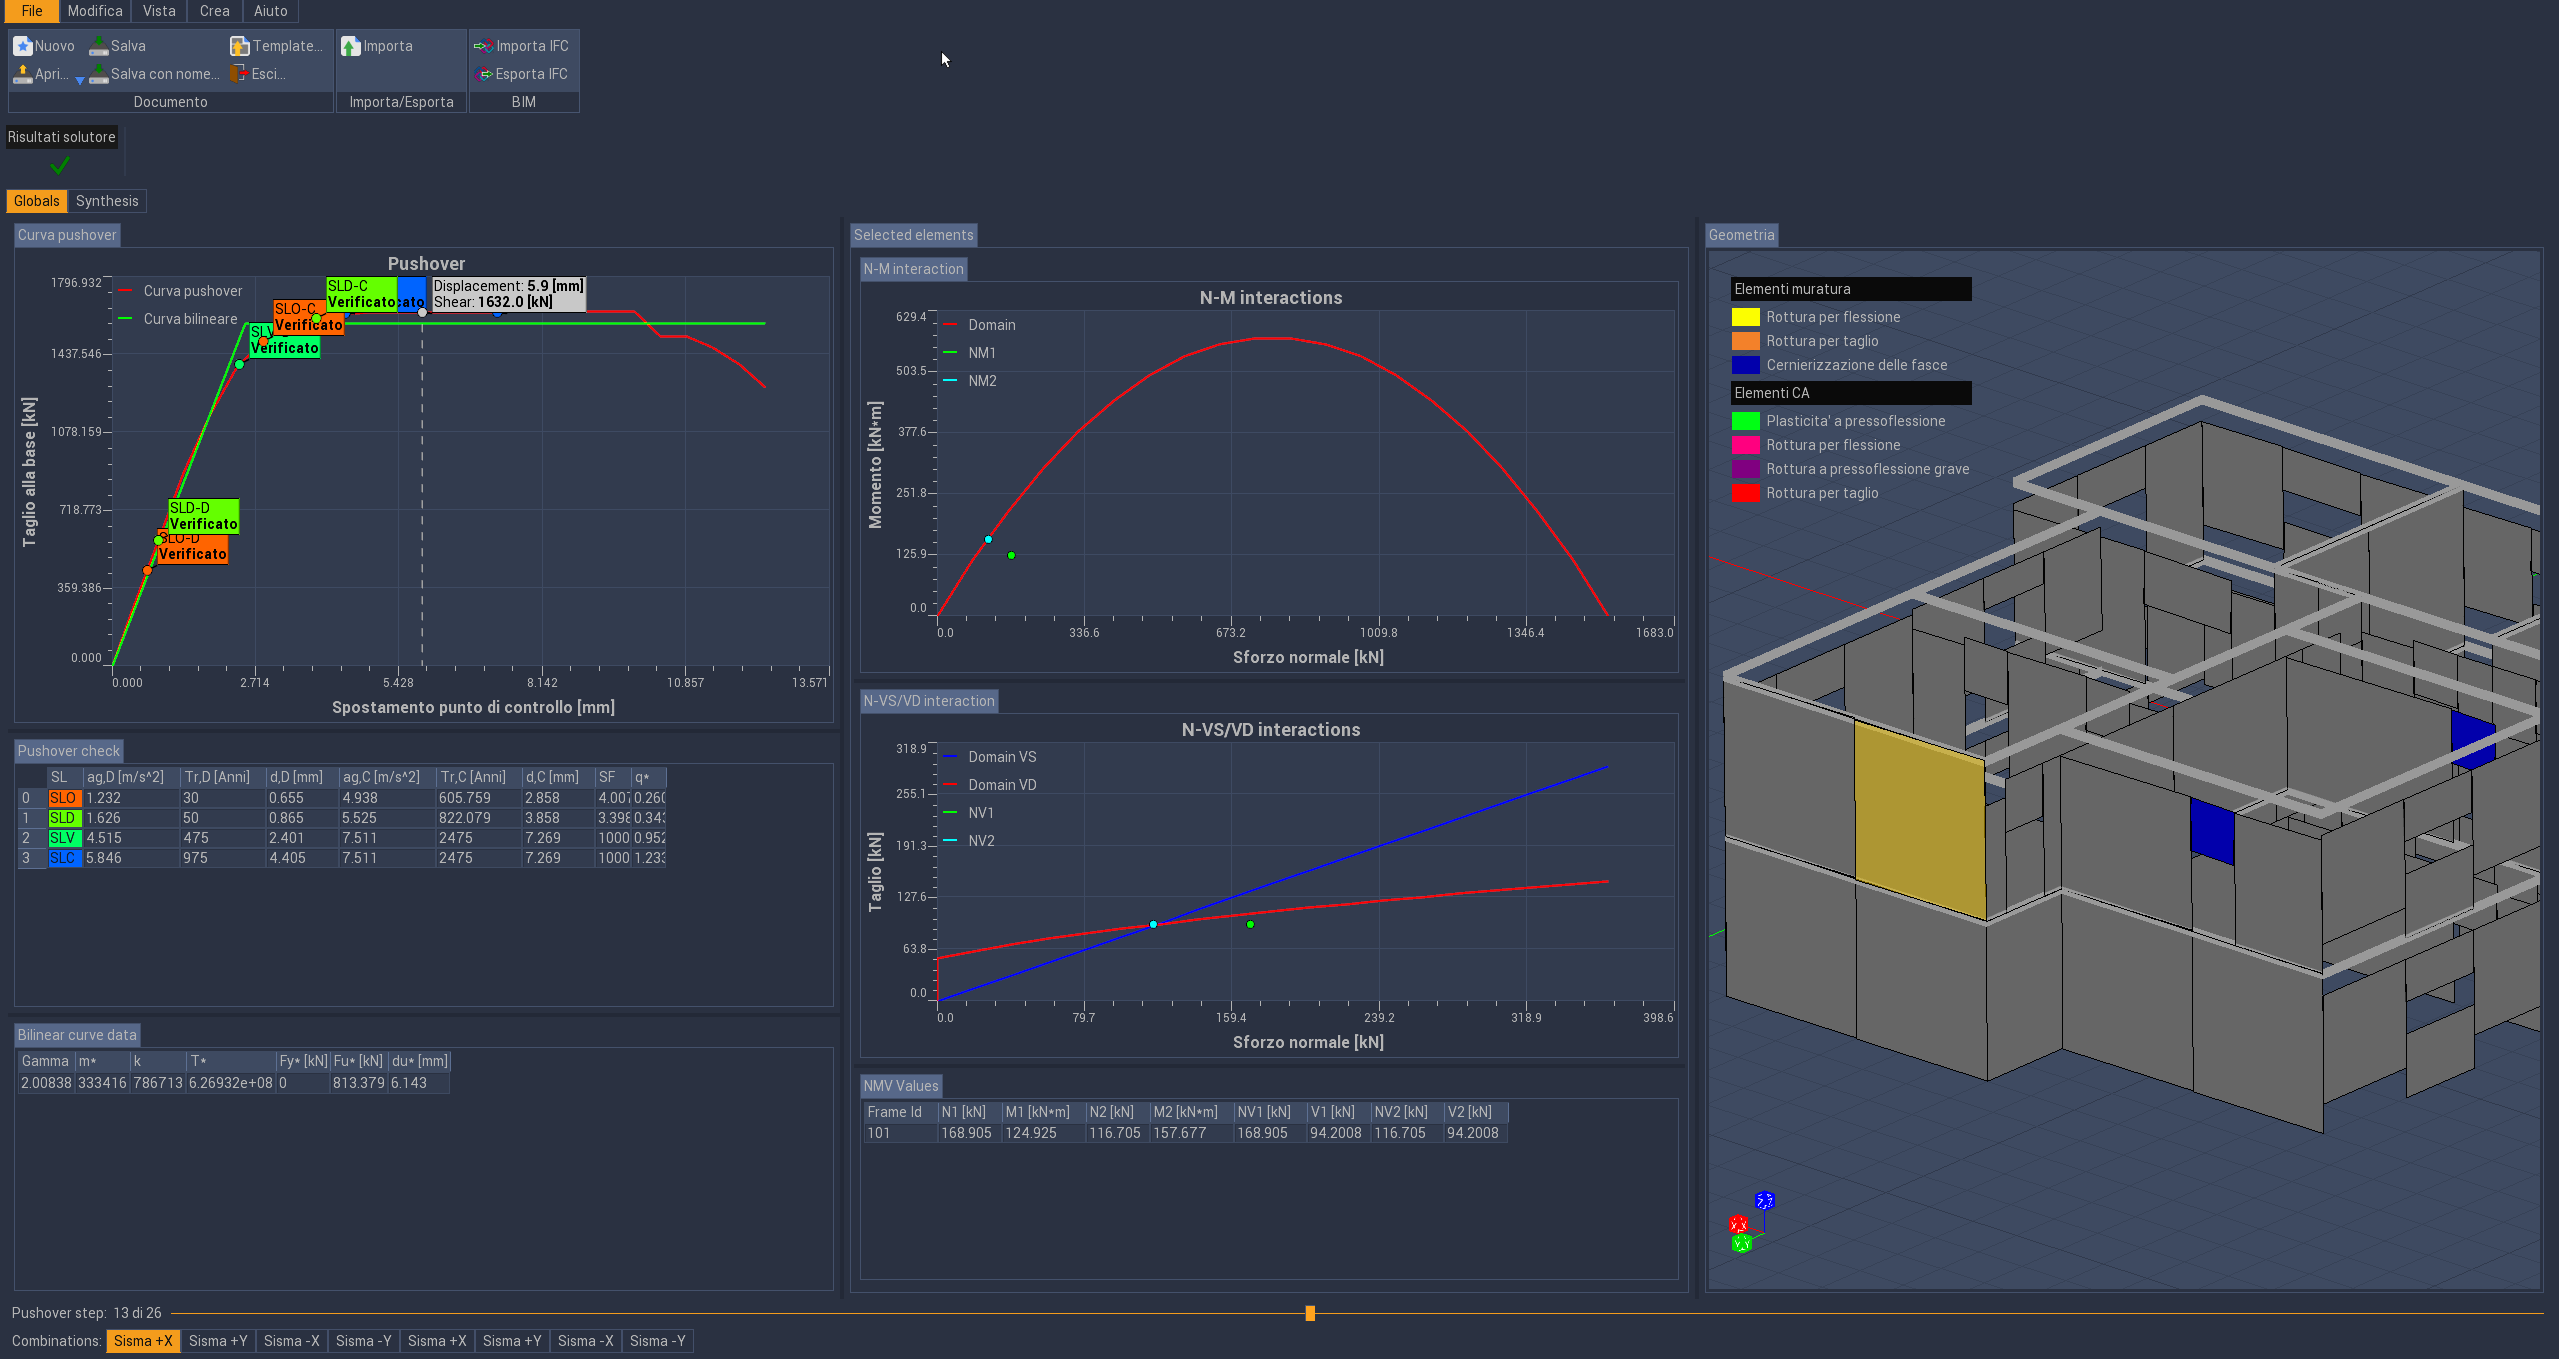Click the Nuovo new document icon
Image resolution: width=2559 pixels, height=1359 pixels.
[23, 46]
